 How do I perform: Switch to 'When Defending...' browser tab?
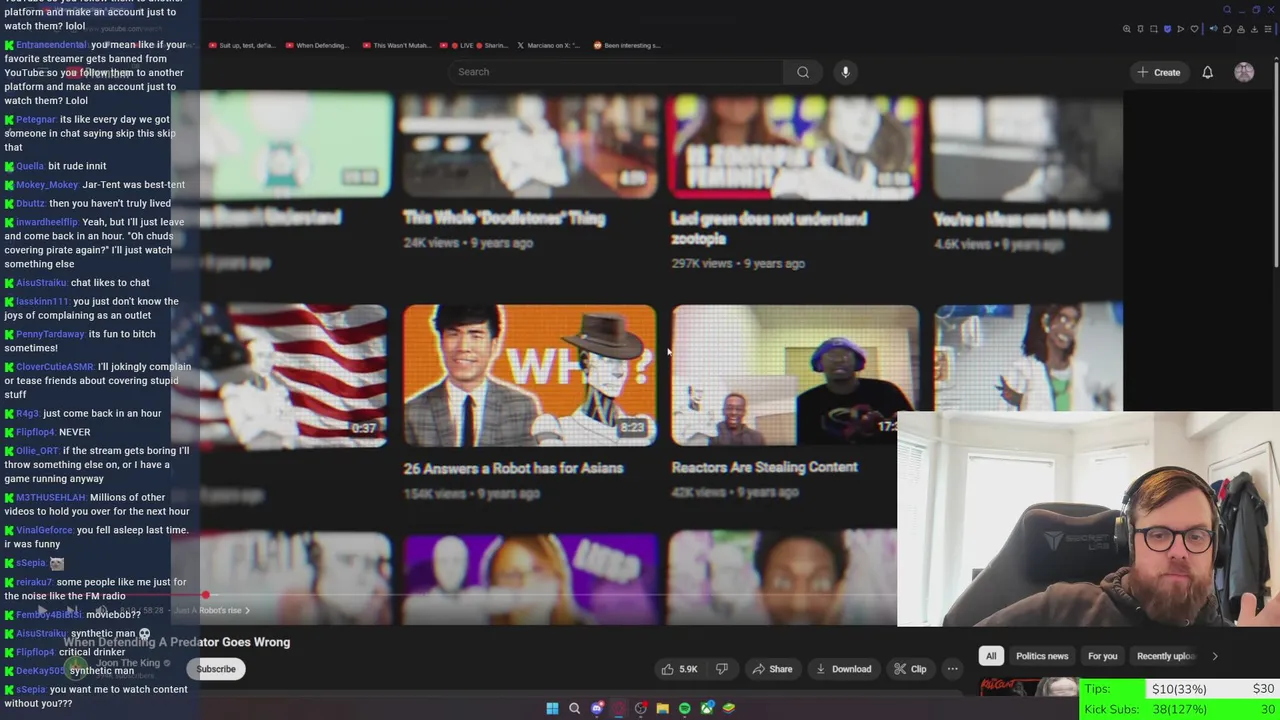(x=318, y=45)
